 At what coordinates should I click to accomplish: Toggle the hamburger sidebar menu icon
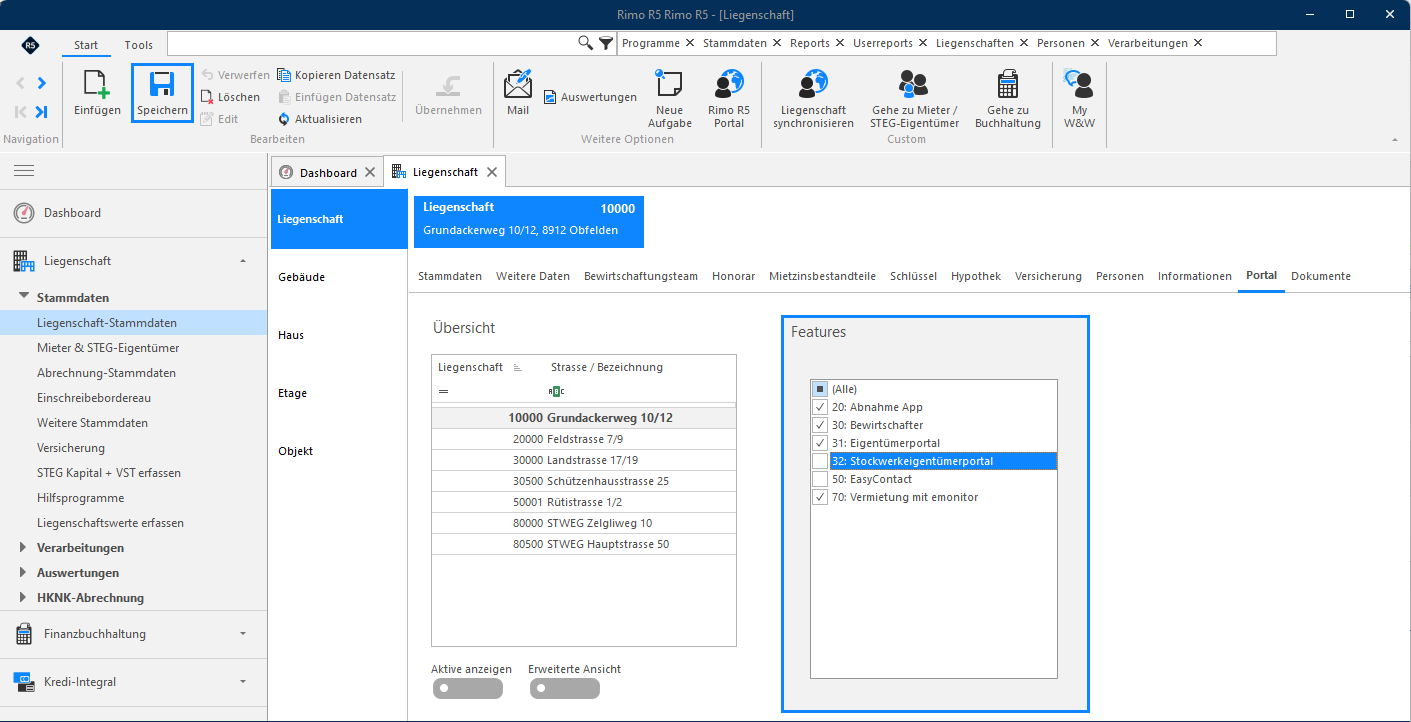[x=24, y=172]
